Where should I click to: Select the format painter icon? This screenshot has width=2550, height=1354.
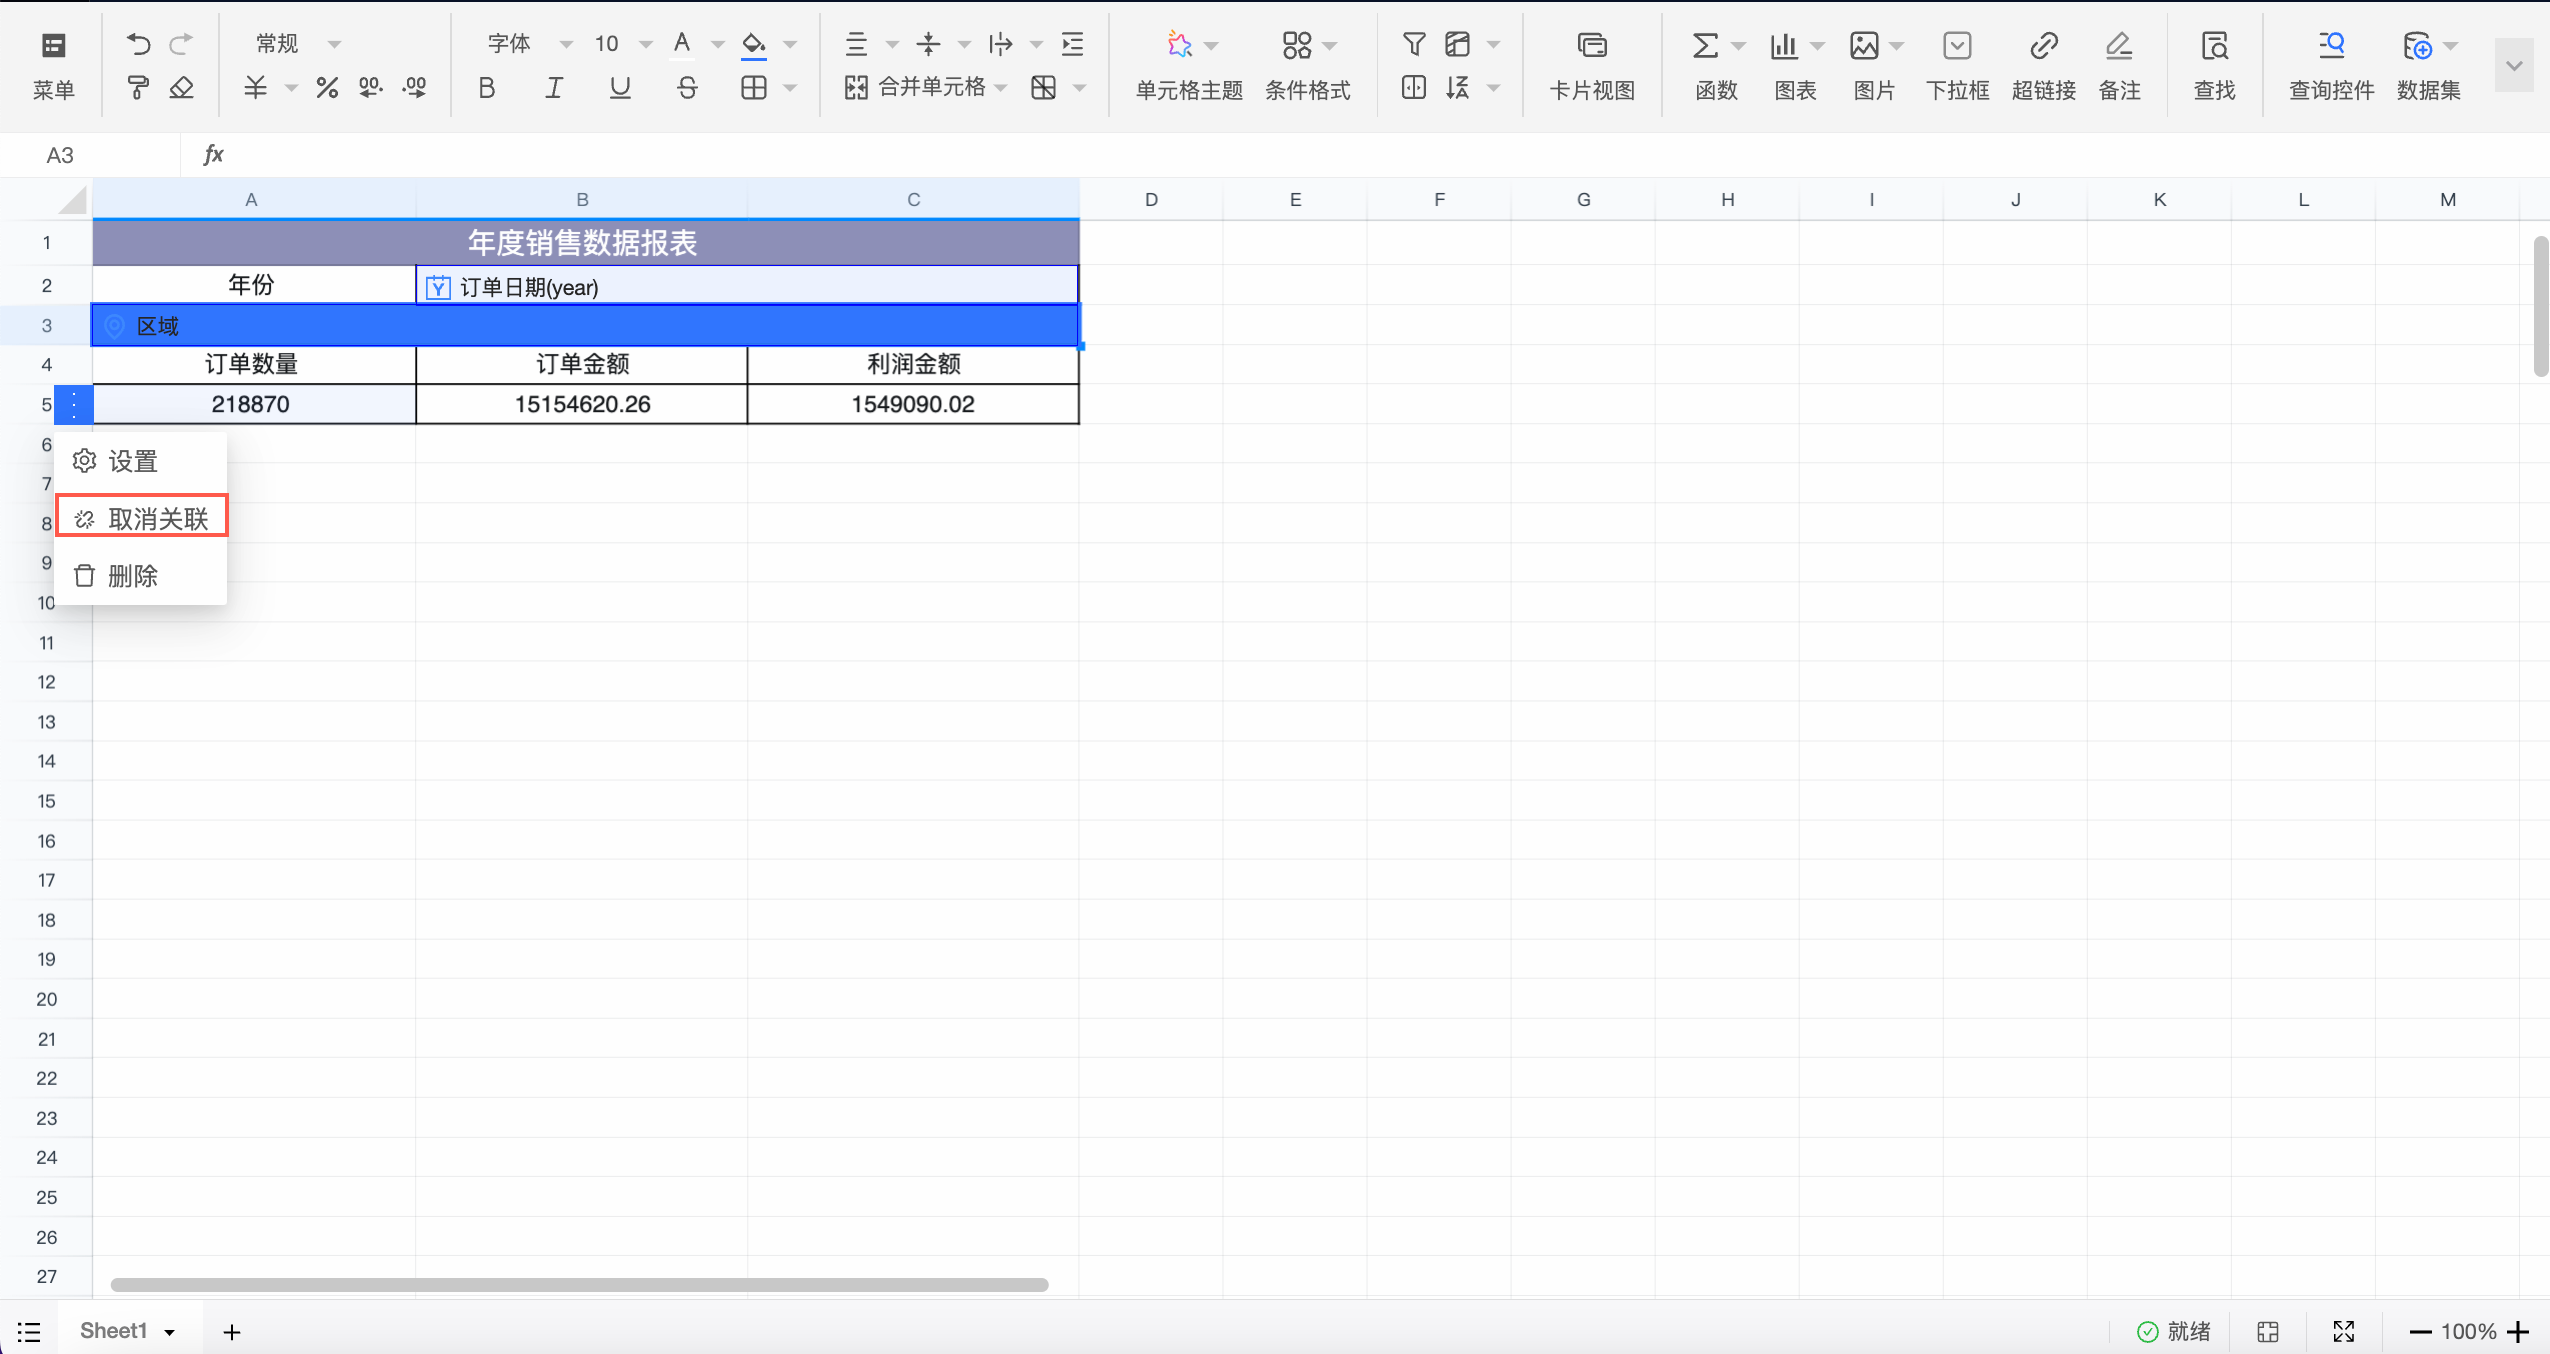138,89
